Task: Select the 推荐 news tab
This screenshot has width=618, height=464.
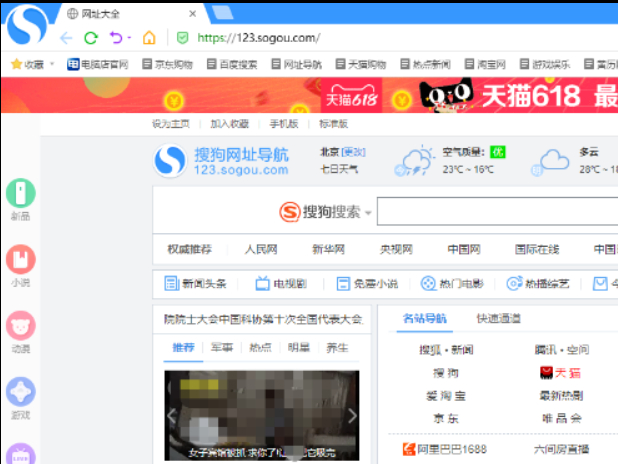Action: click(x=184, y=348)
